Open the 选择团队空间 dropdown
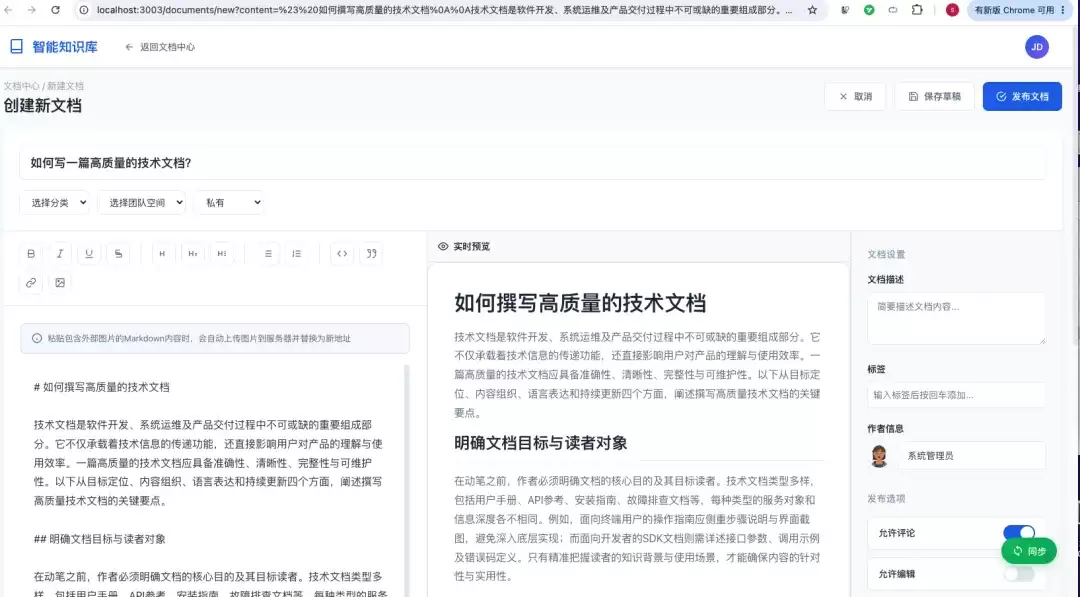The image size is (1080, 597). [x=142, y=202]
